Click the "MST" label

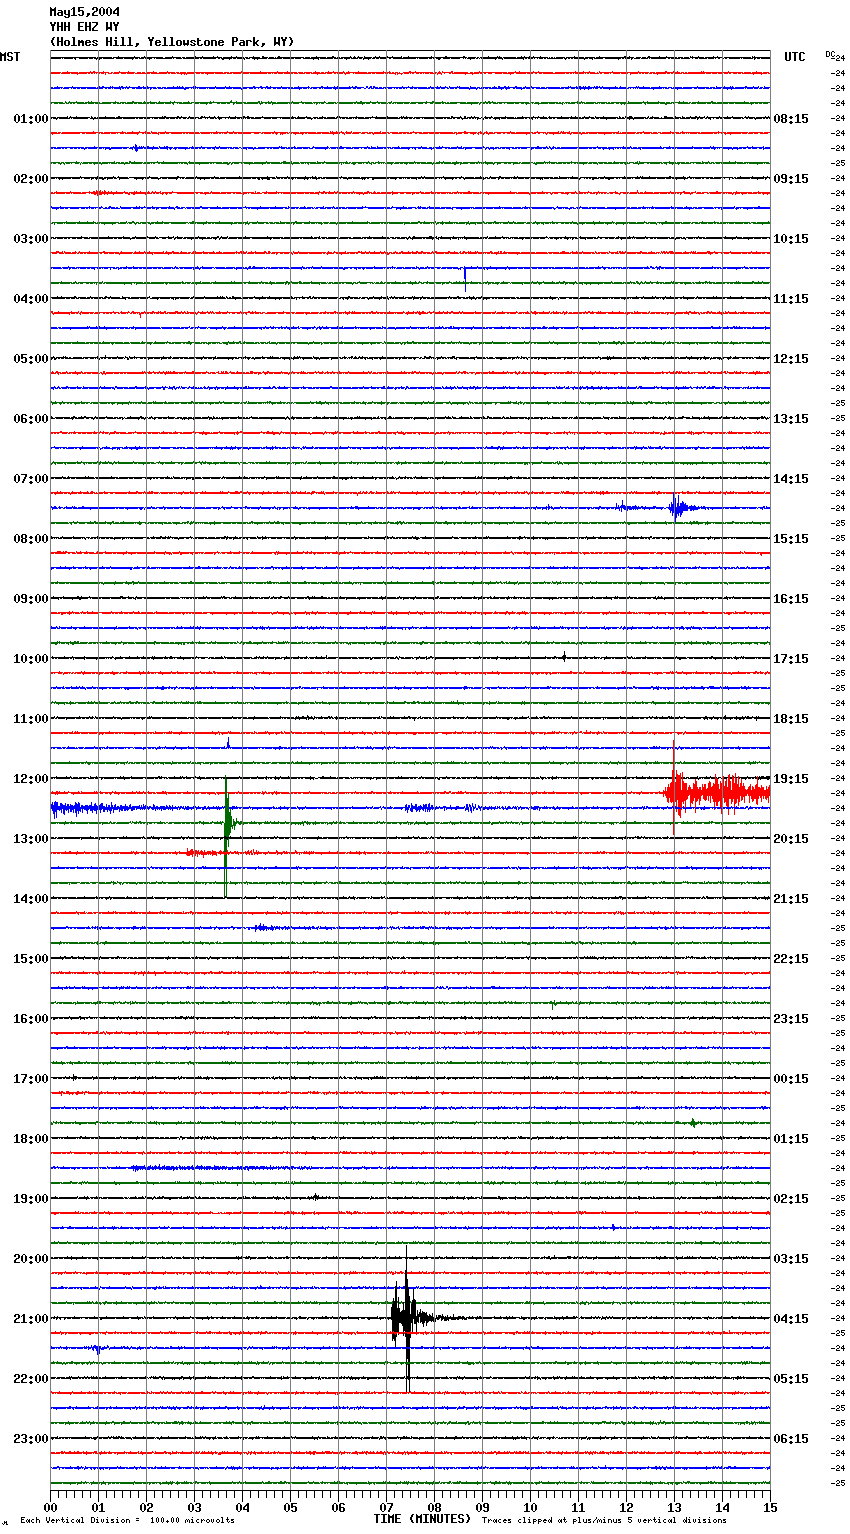pyautogui.click(x=10, y=57)
